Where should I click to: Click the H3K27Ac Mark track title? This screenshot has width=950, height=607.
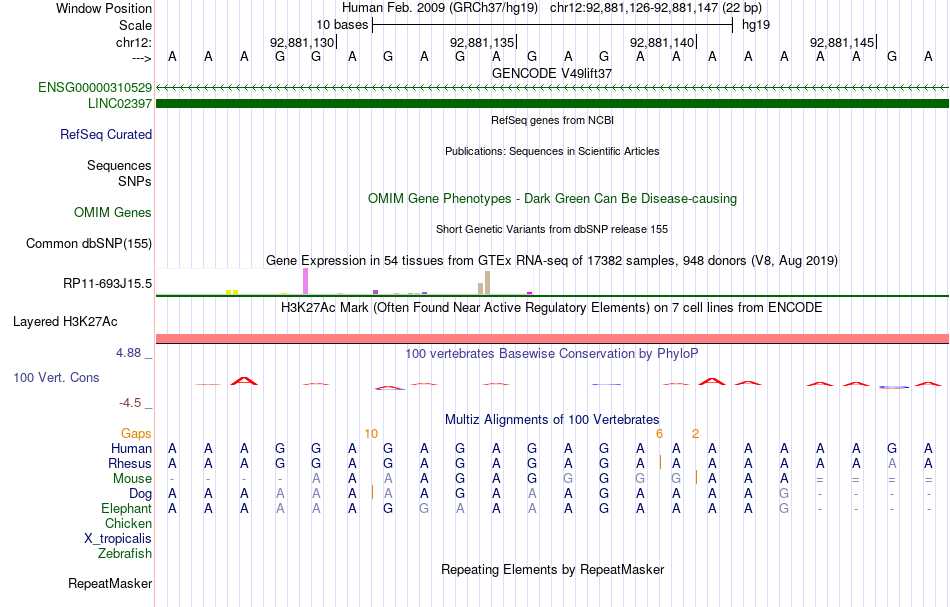click(552, 308)
